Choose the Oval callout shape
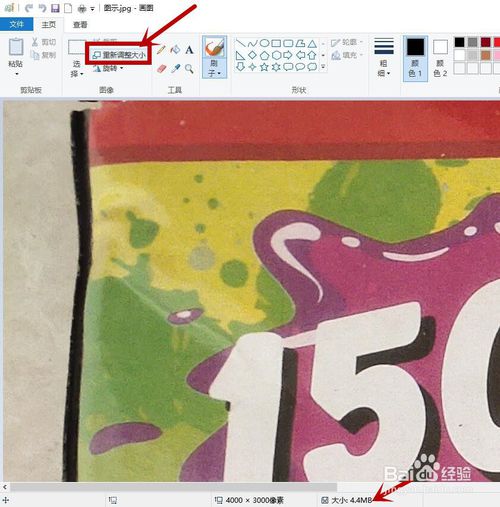This screenshot has width=500, height=507. click(x=300, y=67)
